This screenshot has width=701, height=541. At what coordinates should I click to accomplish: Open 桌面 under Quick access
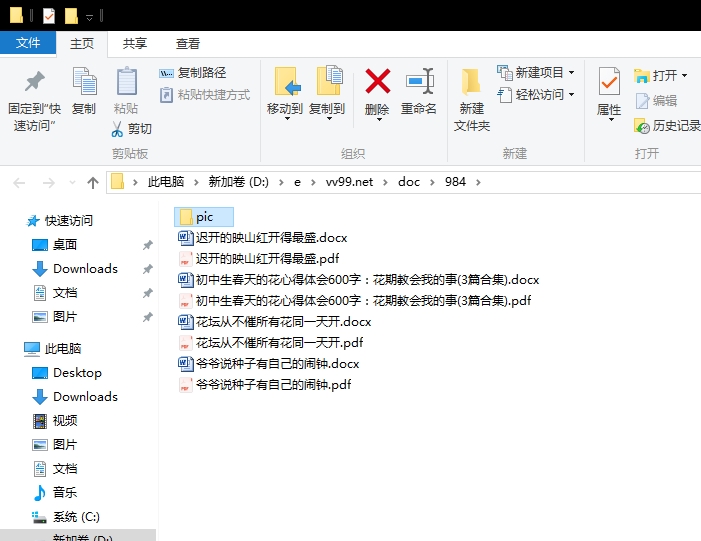pyautogui.click(x=55, y=245)
